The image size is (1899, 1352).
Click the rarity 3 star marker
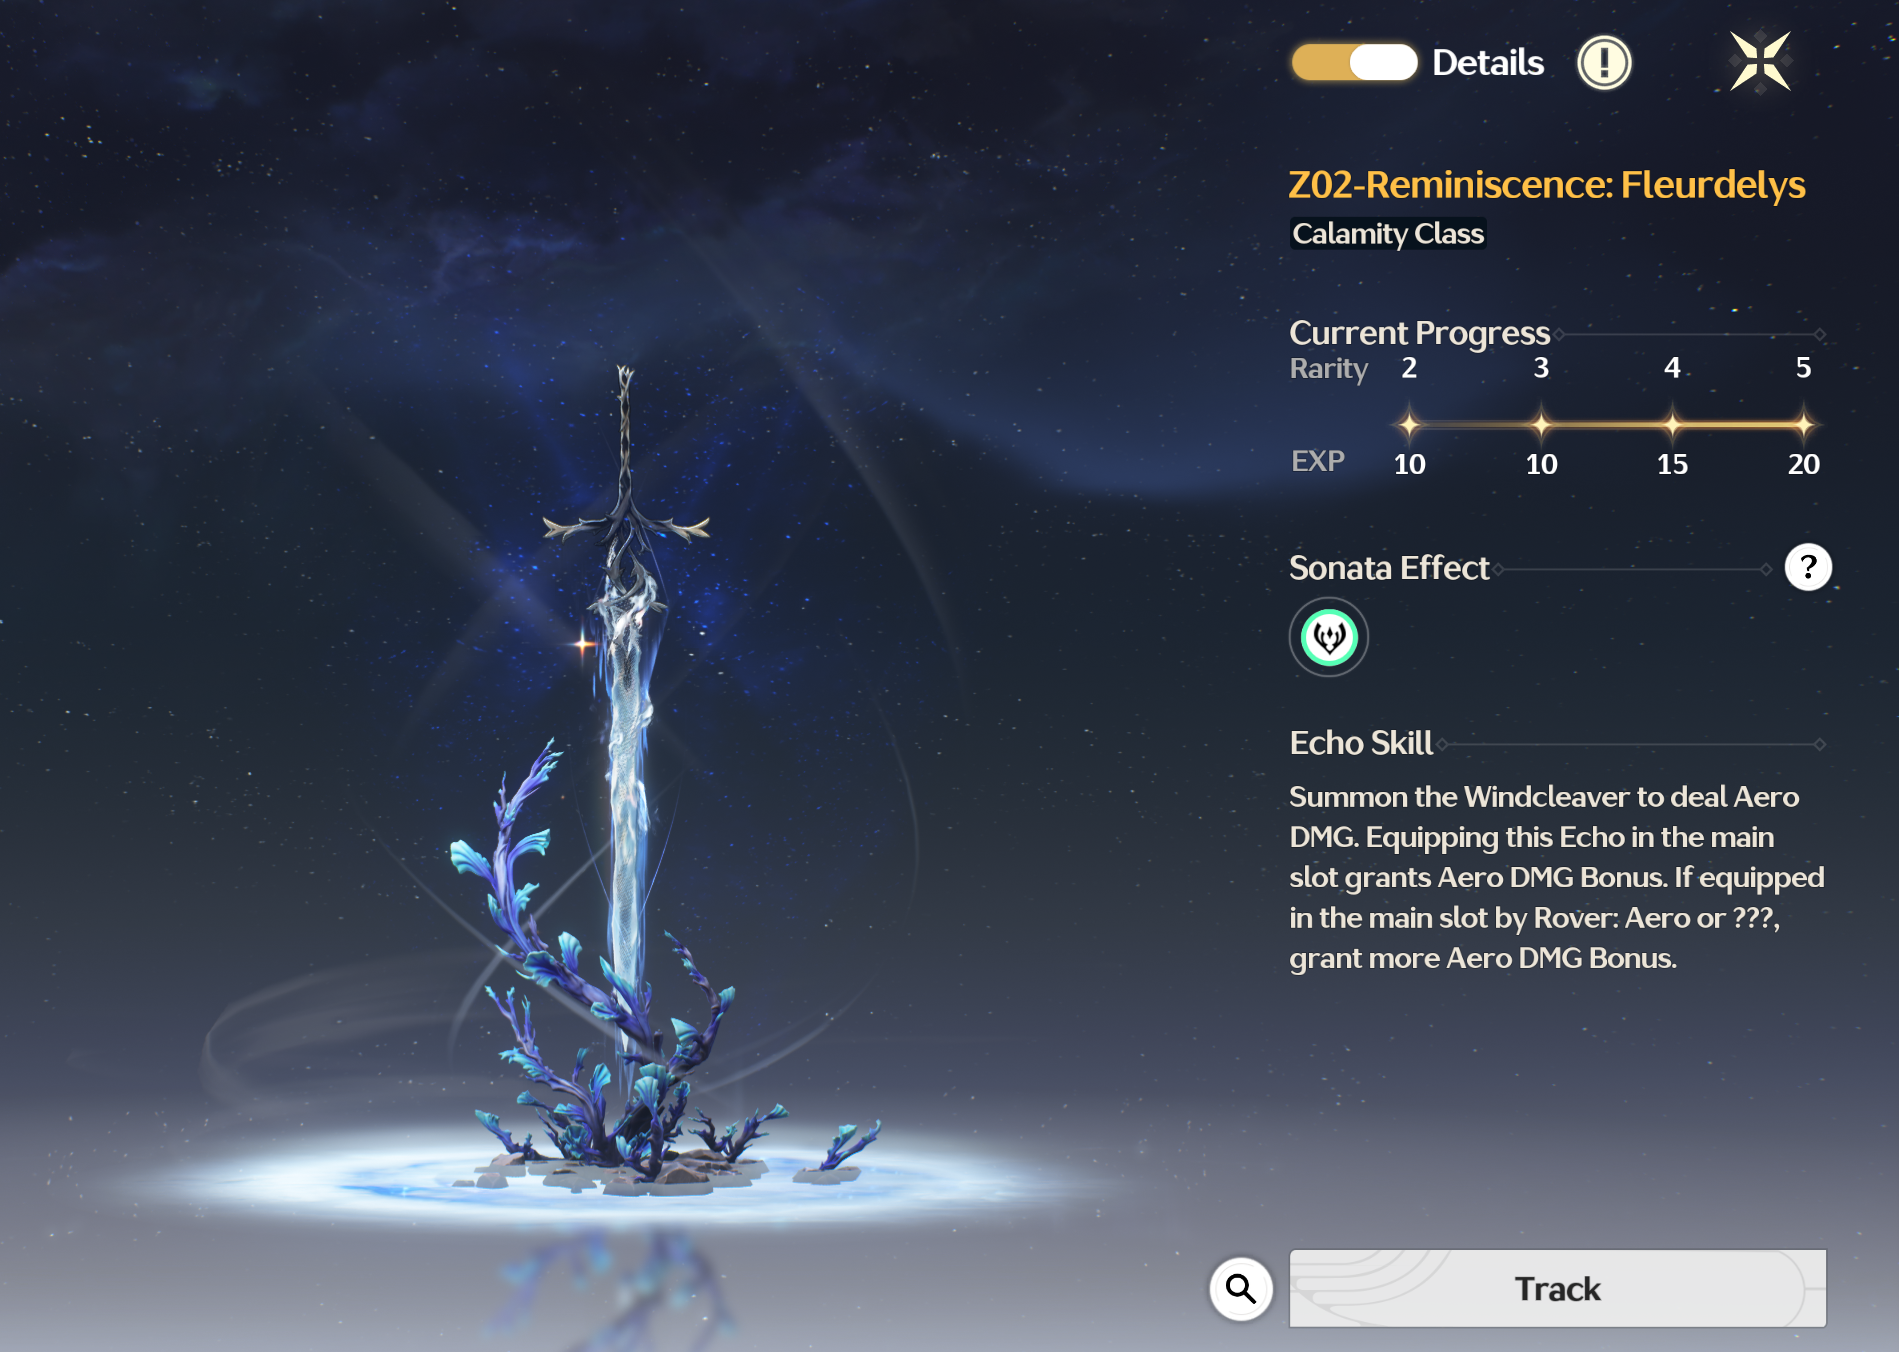tap(1541, 424)
